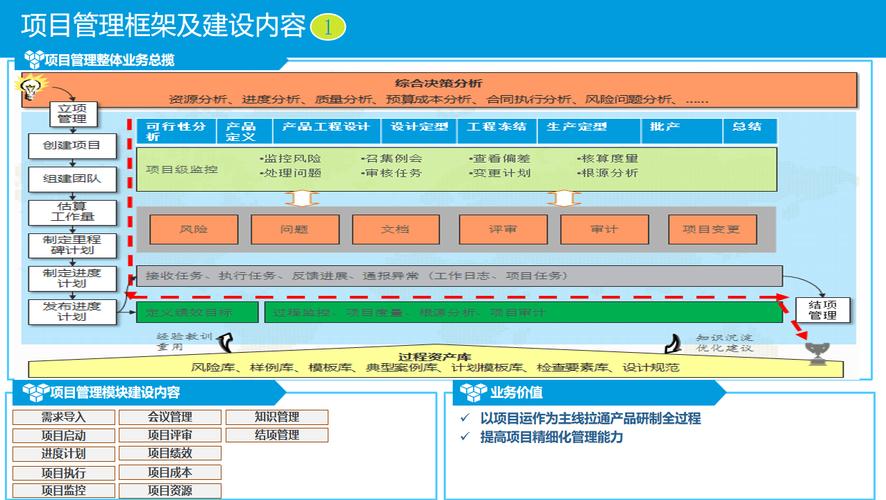Select the 产品工程设计 phase header
886x500 pixels.
click(327, 131)
